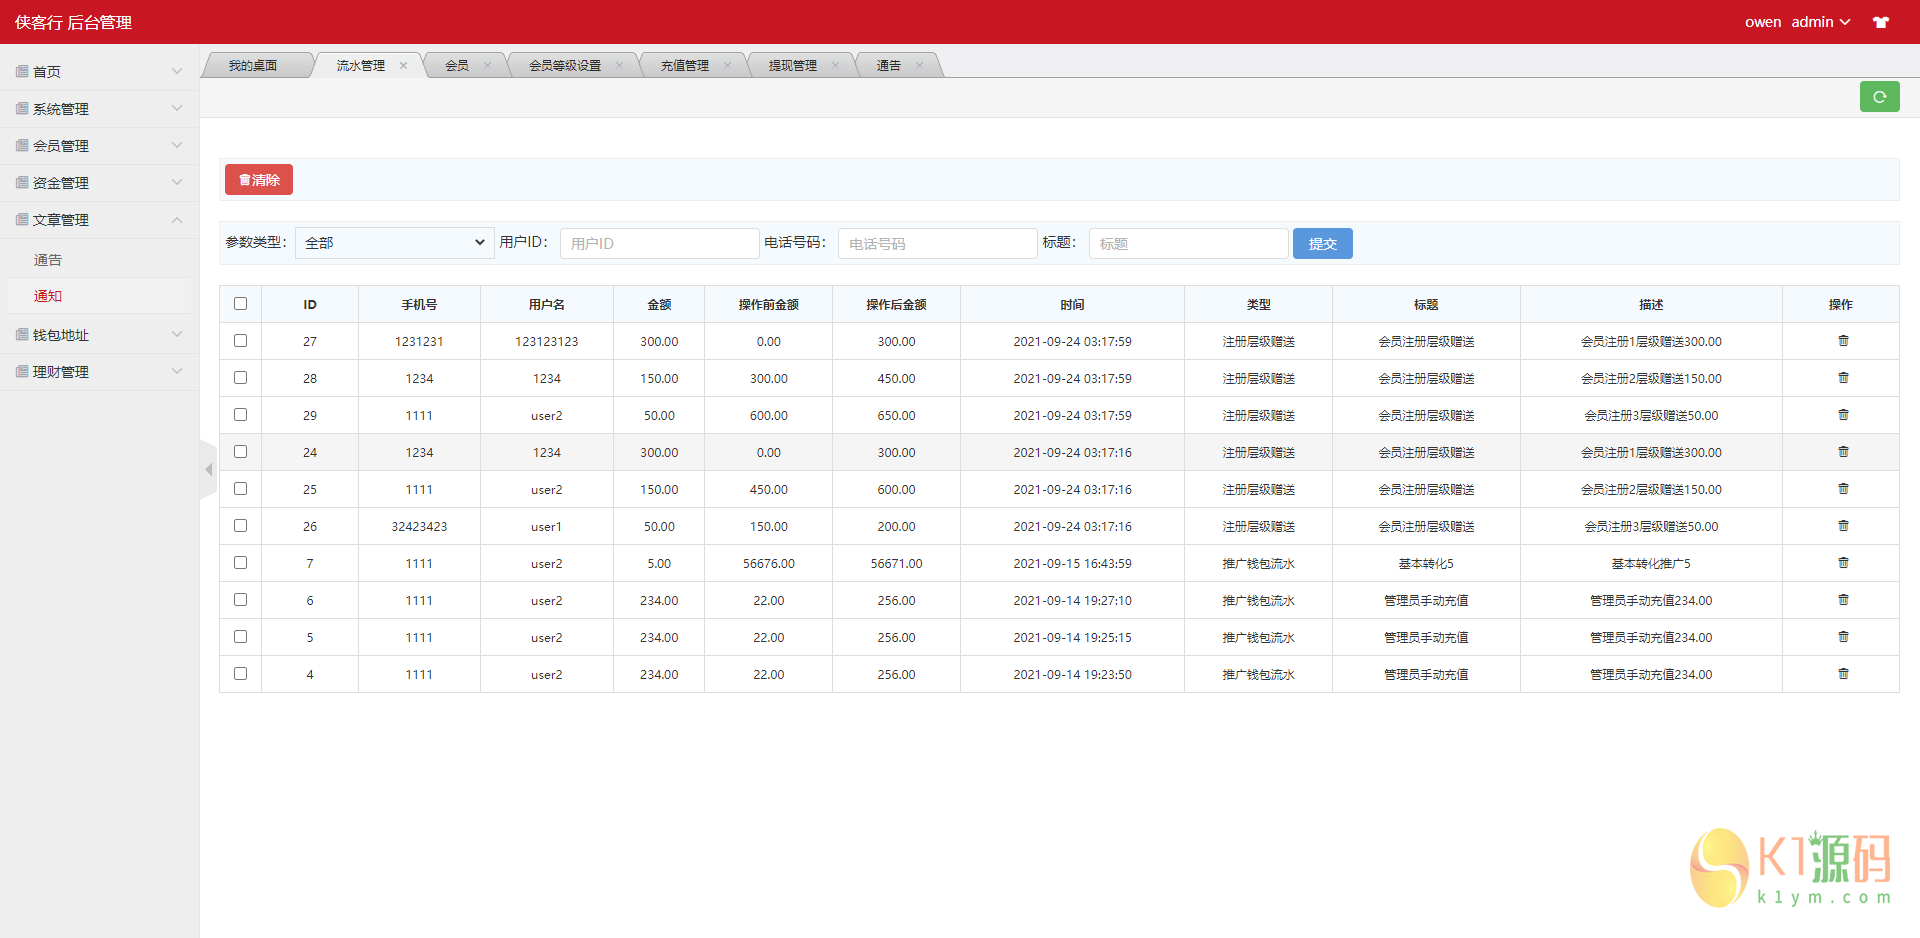This screenshot has height=938, width=1920.
Task: Check the checkbox for row ID 28
Action: pos(240,378)
